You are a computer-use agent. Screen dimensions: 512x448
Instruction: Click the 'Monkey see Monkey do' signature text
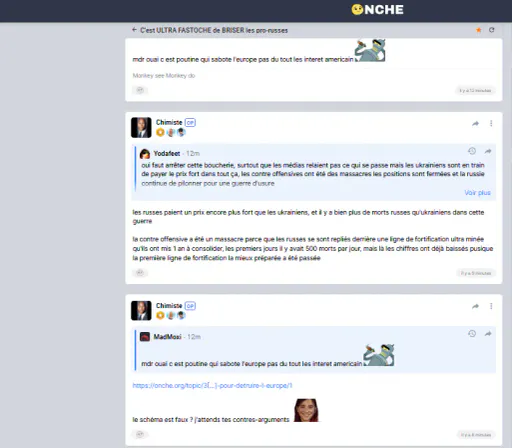[164, 76]
